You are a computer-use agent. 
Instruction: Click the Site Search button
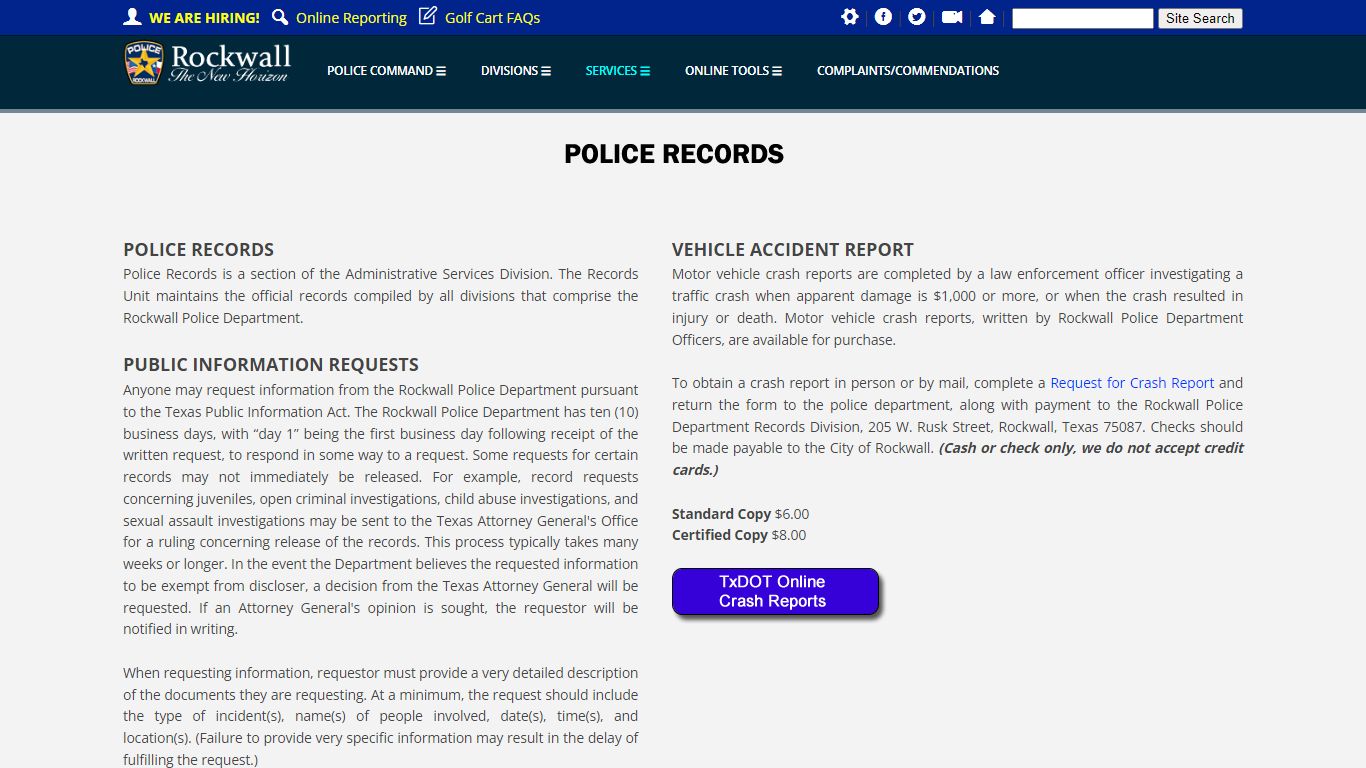pyautogui.click(x=1200, y=18)
